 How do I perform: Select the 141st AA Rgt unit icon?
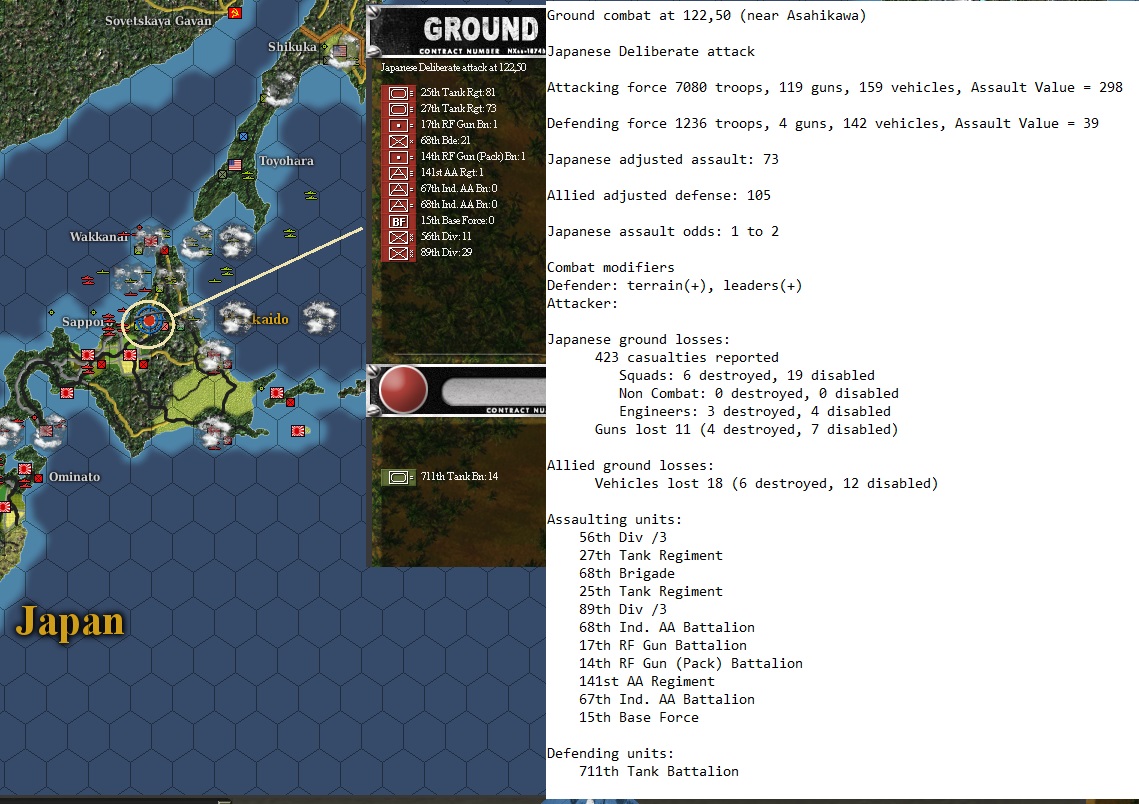point(398,173)
